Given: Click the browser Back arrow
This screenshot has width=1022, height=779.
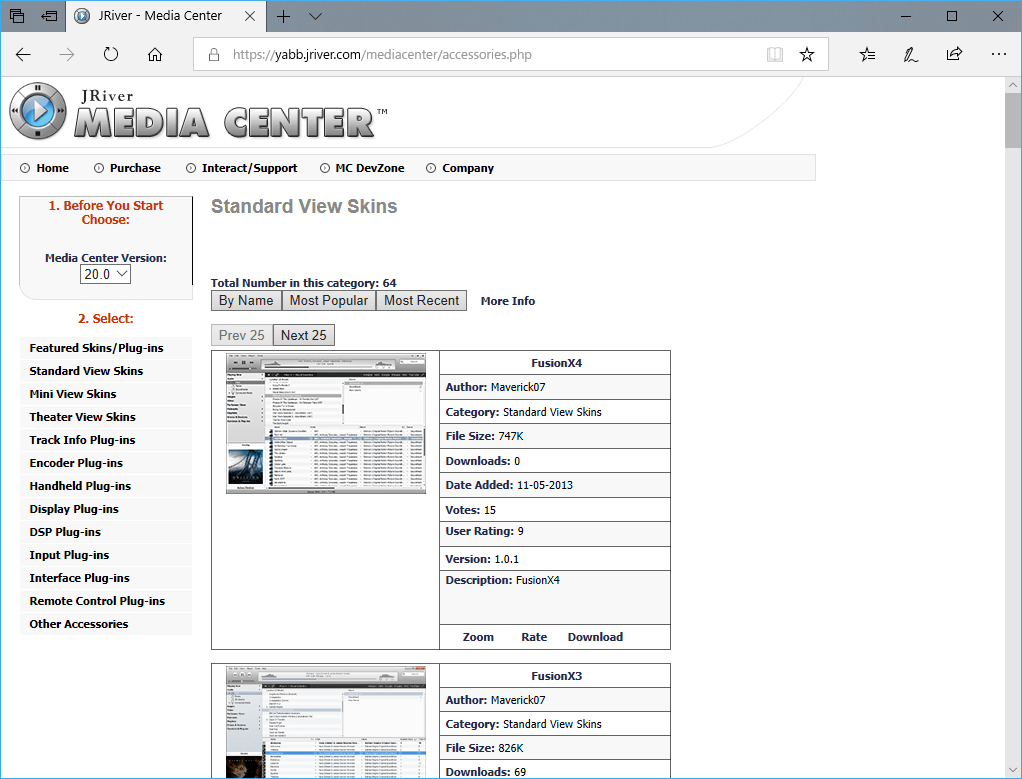Looking at the screenshot, I should click(x=23, y=55).
